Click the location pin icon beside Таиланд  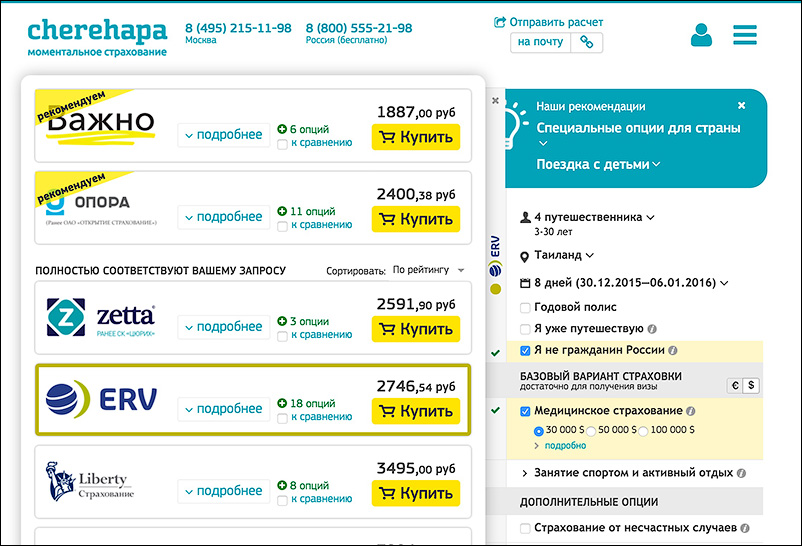tap(524, 257)
